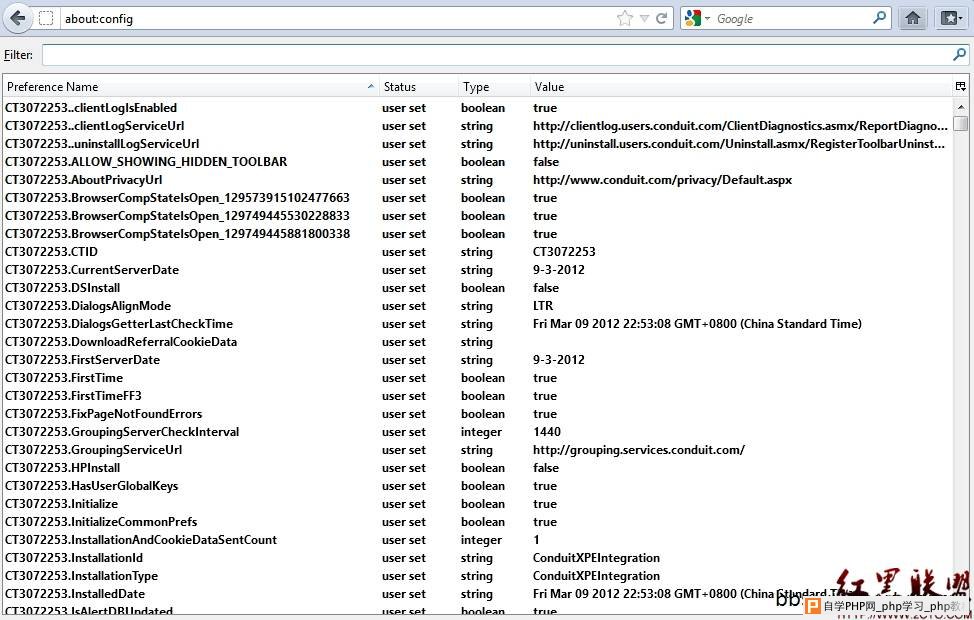Open the Google search engine dropdown
974x620 pixels.
[697, 18]
